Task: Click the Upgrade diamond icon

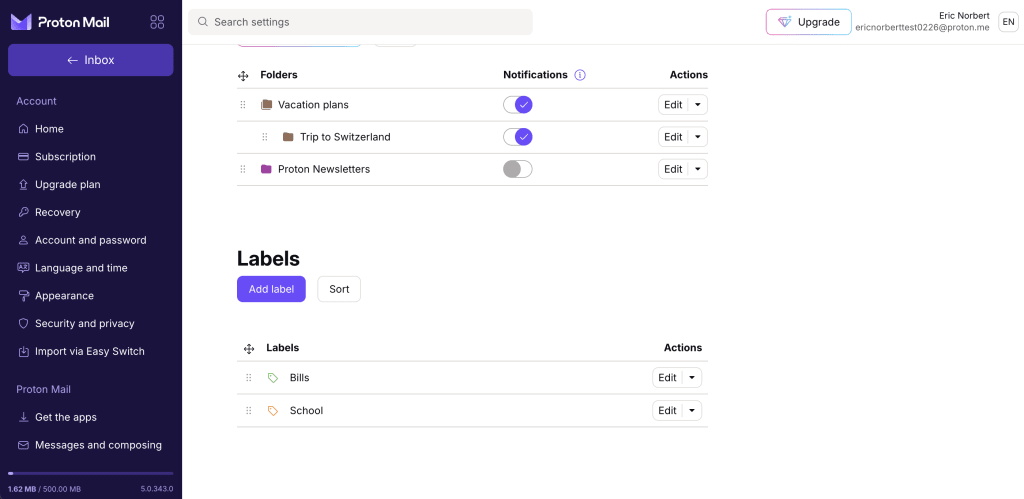Action: pyautogui.click(x=784, y=22)
